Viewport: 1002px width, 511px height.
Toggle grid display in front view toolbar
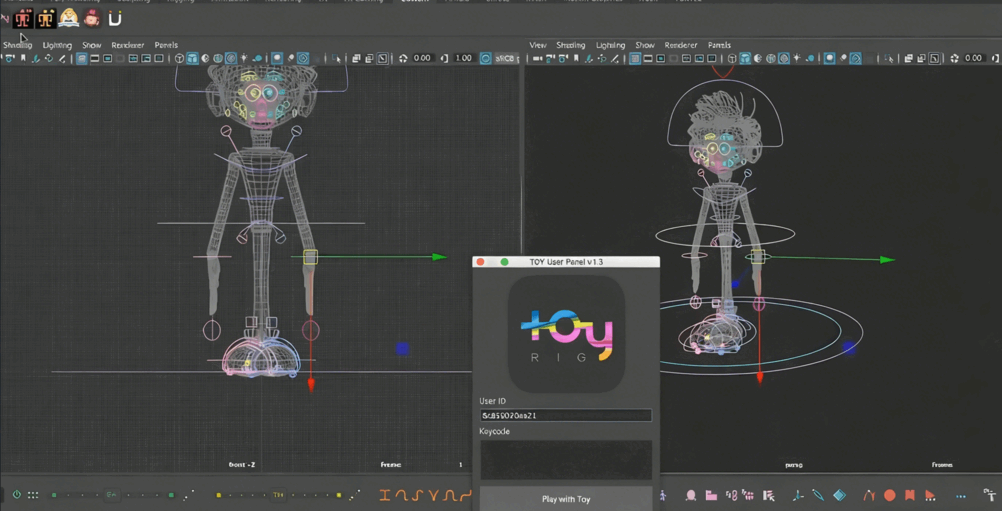82,58
